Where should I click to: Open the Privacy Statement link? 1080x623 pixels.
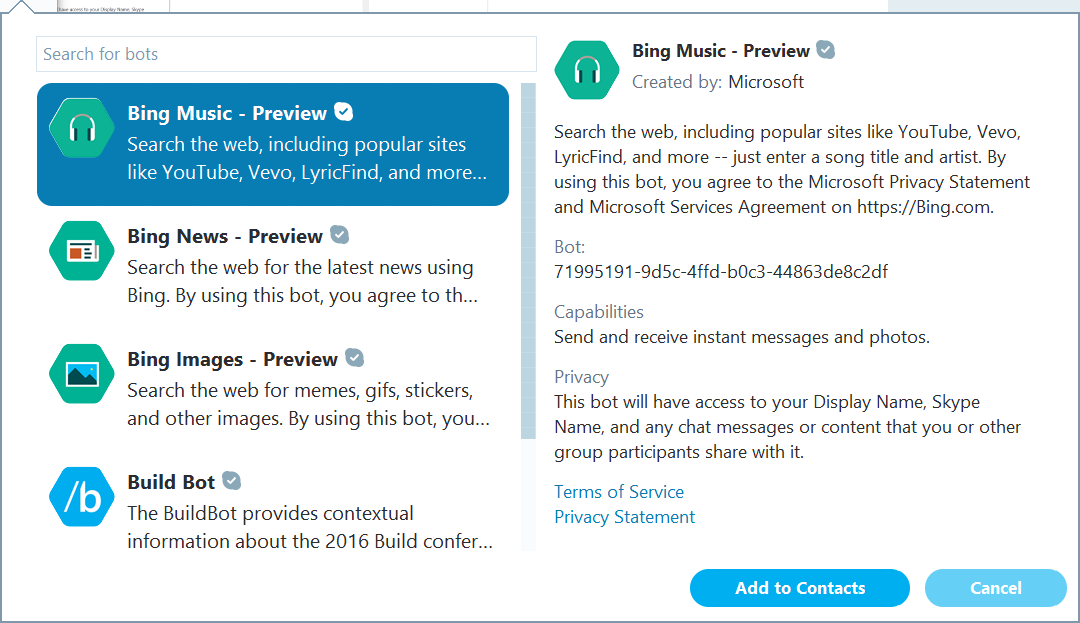click(625, 517)
